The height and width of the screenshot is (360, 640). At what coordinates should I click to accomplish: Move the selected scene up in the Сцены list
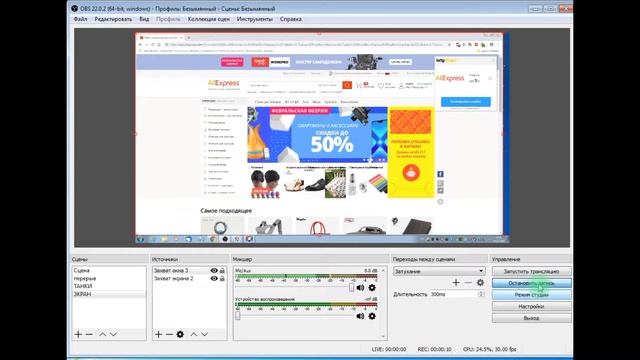coord(102,334)
